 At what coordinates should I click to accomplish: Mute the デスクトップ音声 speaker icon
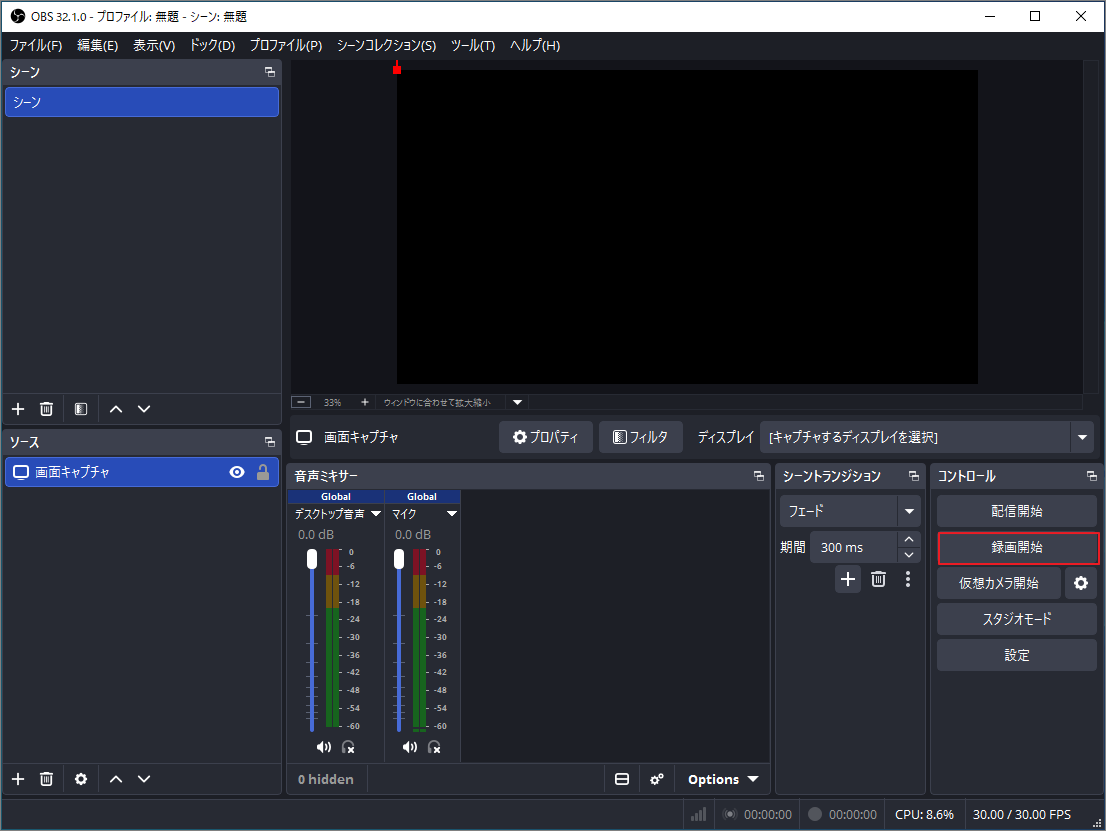(x=323, y=746)
